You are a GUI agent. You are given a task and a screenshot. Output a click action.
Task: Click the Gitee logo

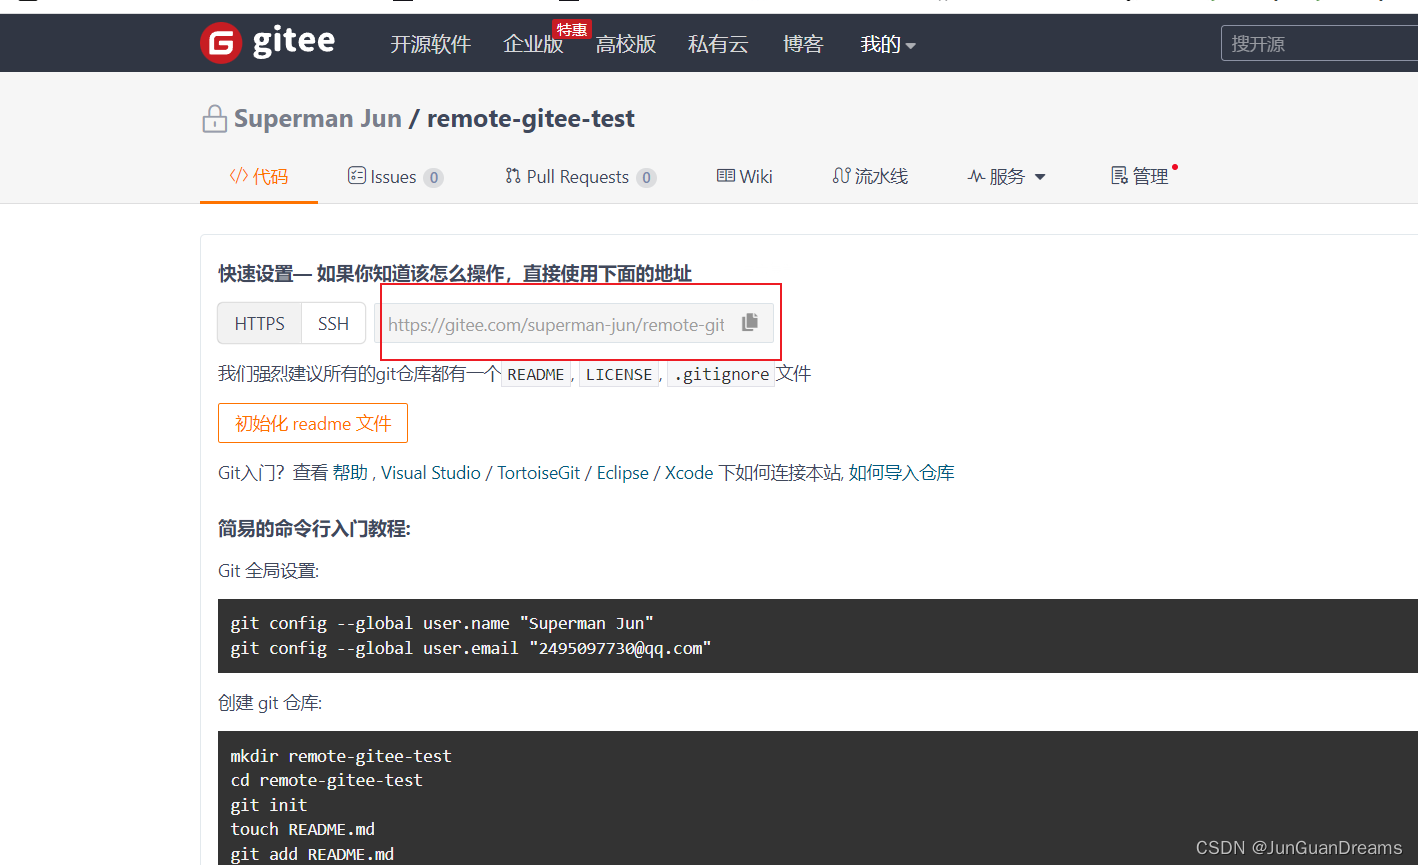267,42
